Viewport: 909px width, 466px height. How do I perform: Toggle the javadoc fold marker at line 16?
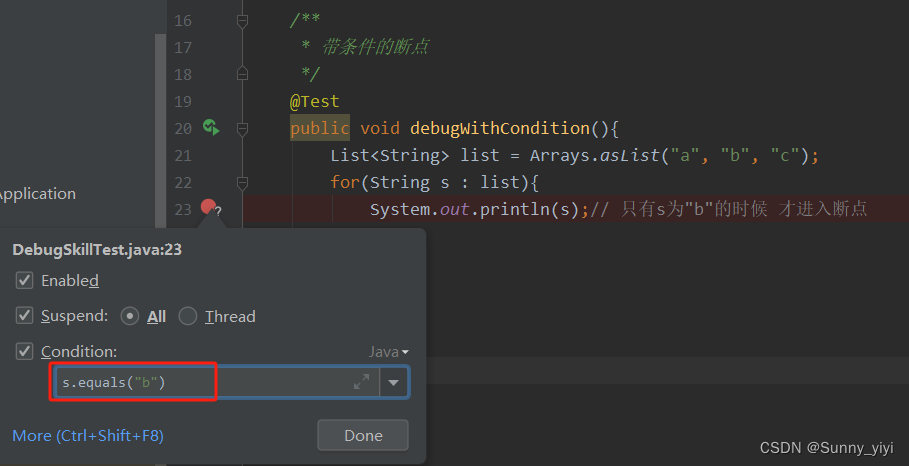(242, 21)
